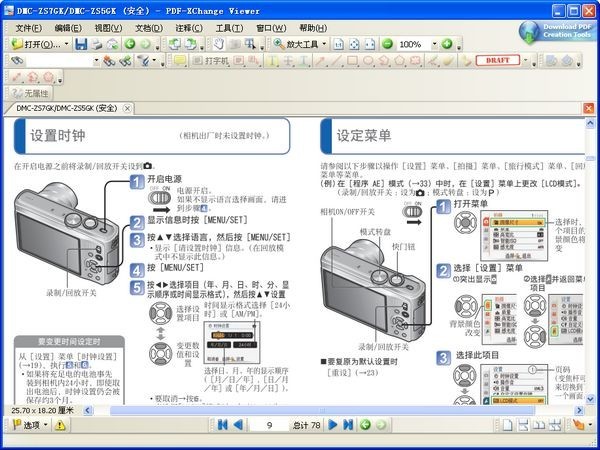Viewport: 600px width, 450px height.
Task: Click the rotate counterclockwise icon
Action: [174, 44]
